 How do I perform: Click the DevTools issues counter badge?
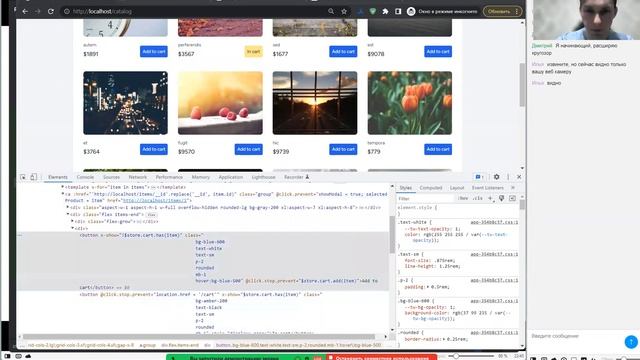click(479, 177)
